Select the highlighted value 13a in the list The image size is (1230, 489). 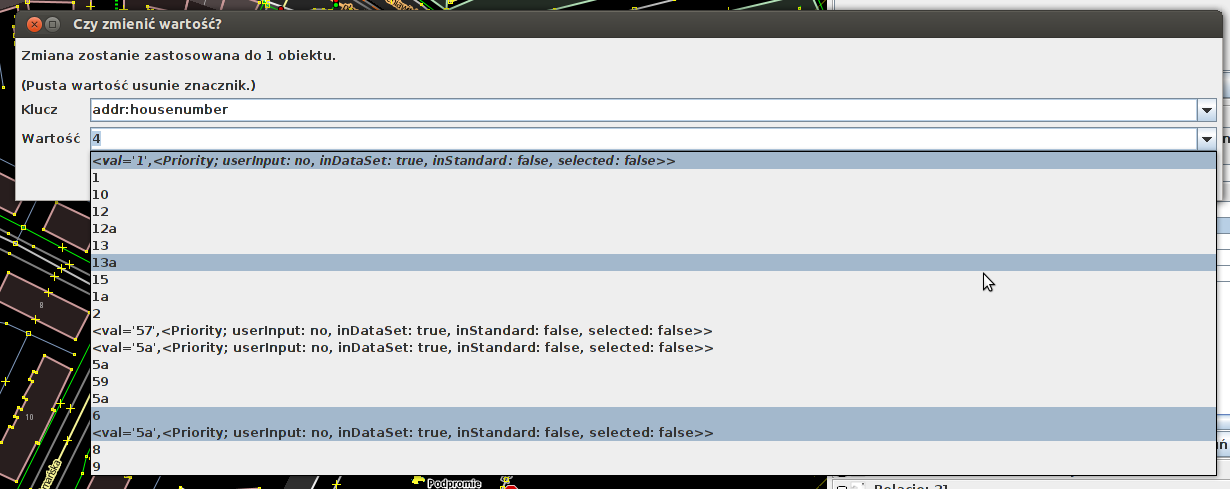tap(105, 262)
